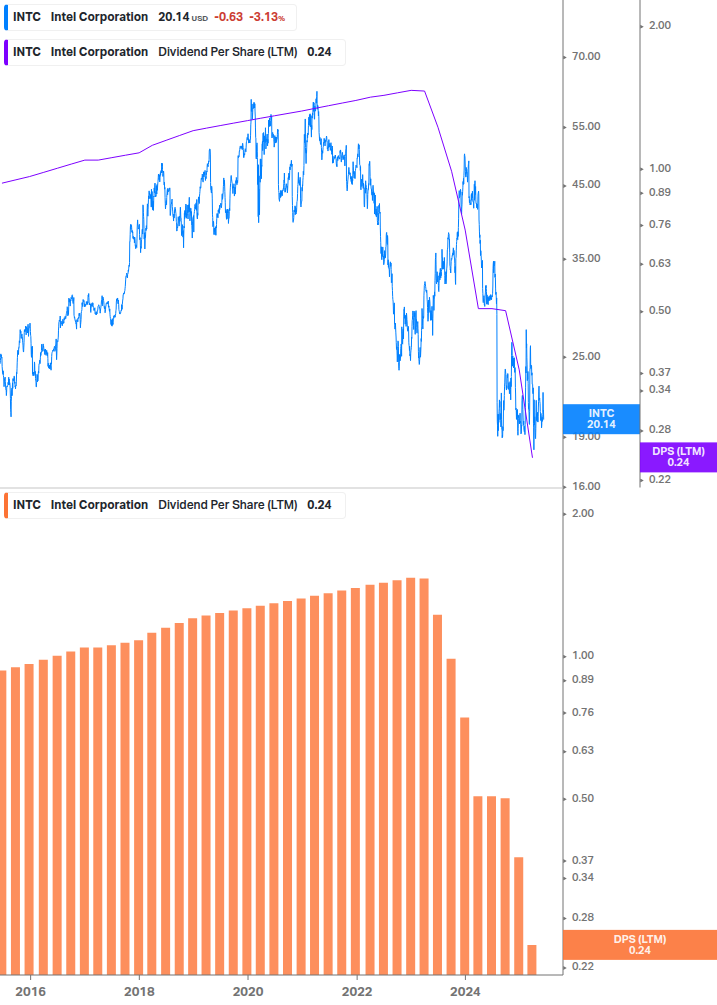This screenshot has height=1005, width=717.
Task: Click the 16.00 price axis label
Action: [586, 486]
